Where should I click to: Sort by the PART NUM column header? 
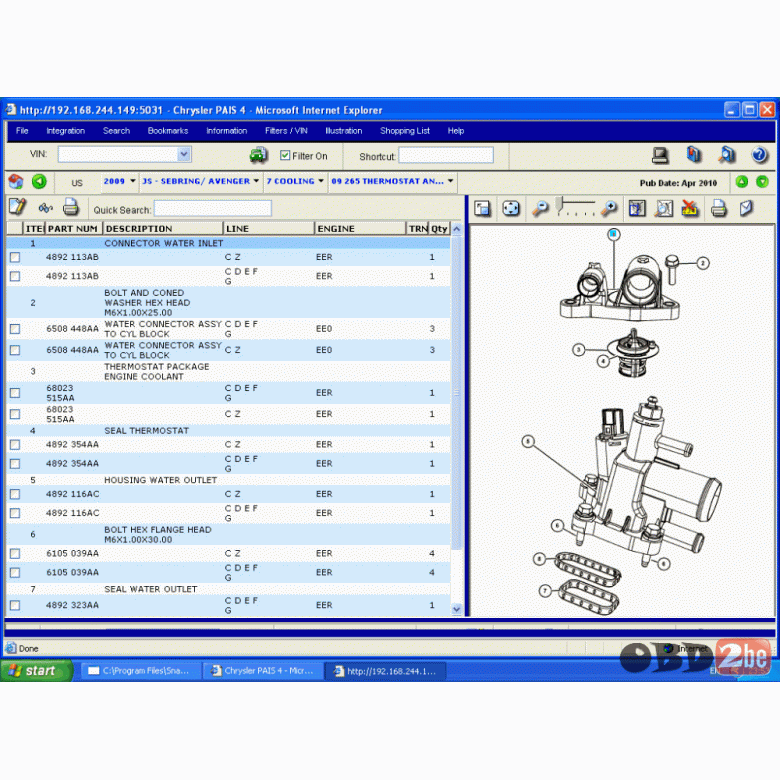(x=74, y=228)
